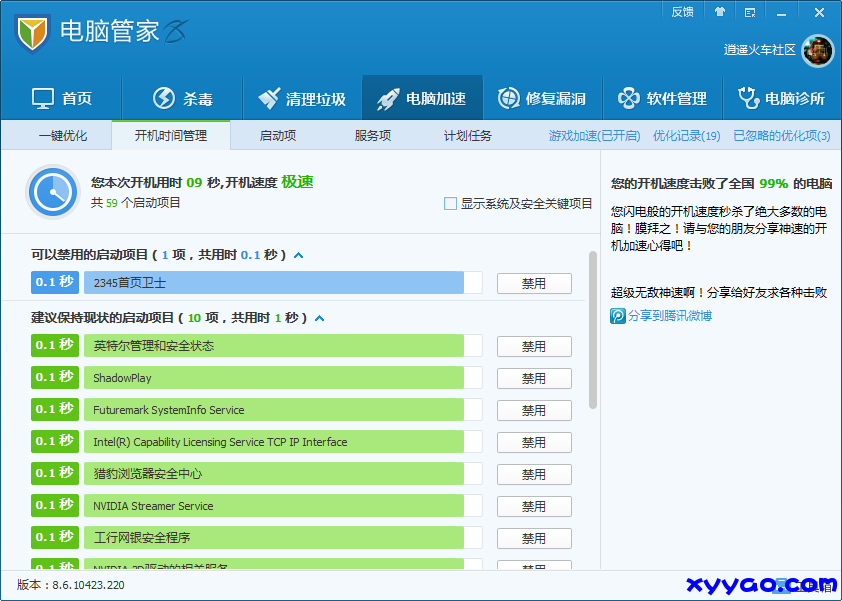The image size is (842, 601).
Task: Open the 首页 home panel
Action: 65,97
